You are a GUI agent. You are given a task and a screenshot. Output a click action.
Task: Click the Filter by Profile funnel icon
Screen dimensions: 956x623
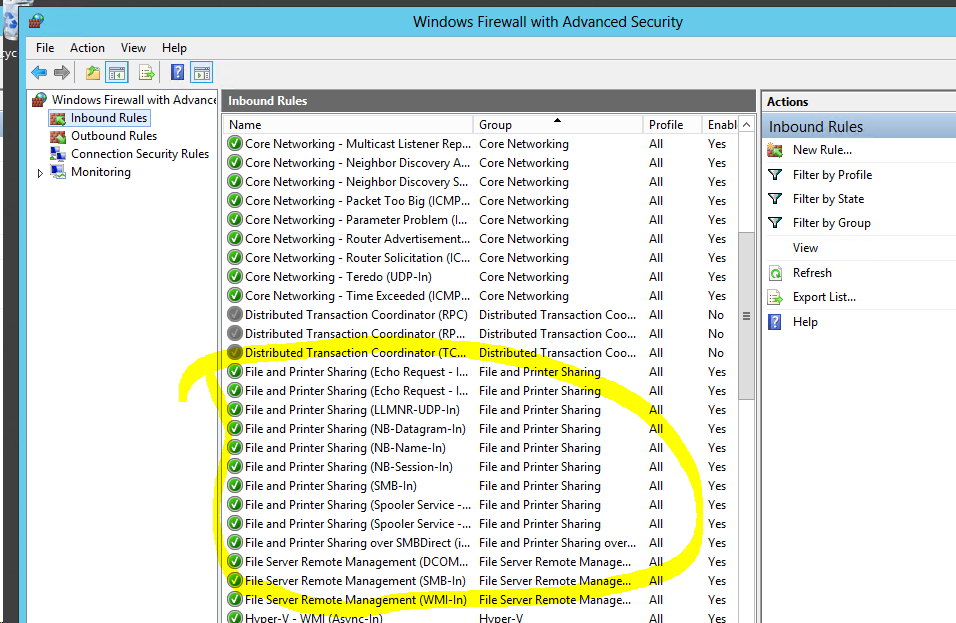click(775, 175)
